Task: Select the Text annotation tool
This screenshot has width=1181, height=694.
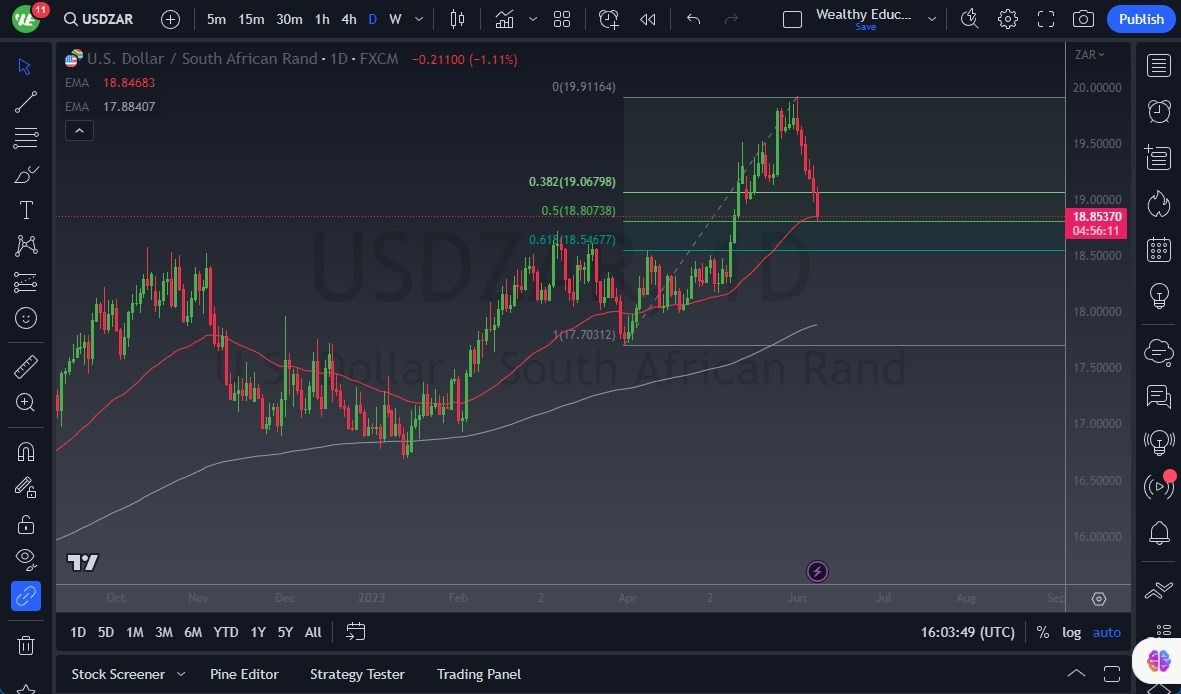Action: point(25,209)
